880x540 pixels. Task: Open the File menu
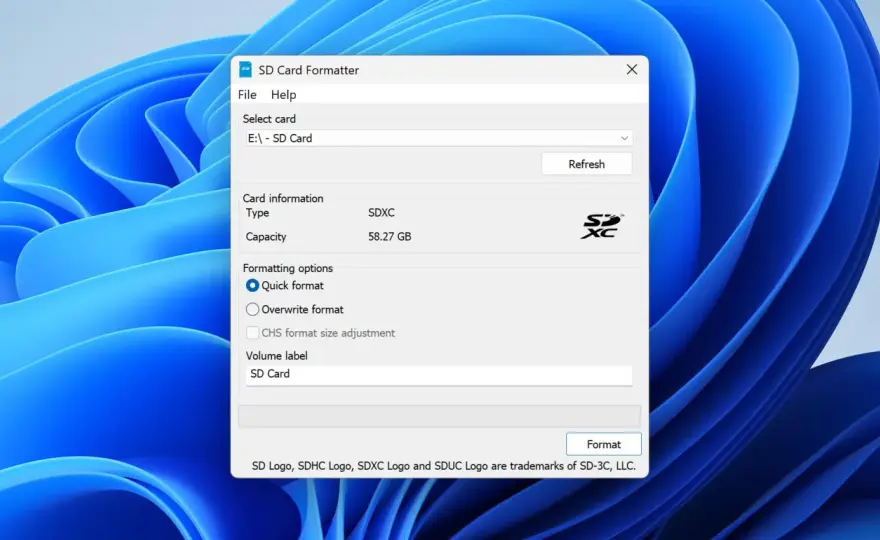(247, 95)
